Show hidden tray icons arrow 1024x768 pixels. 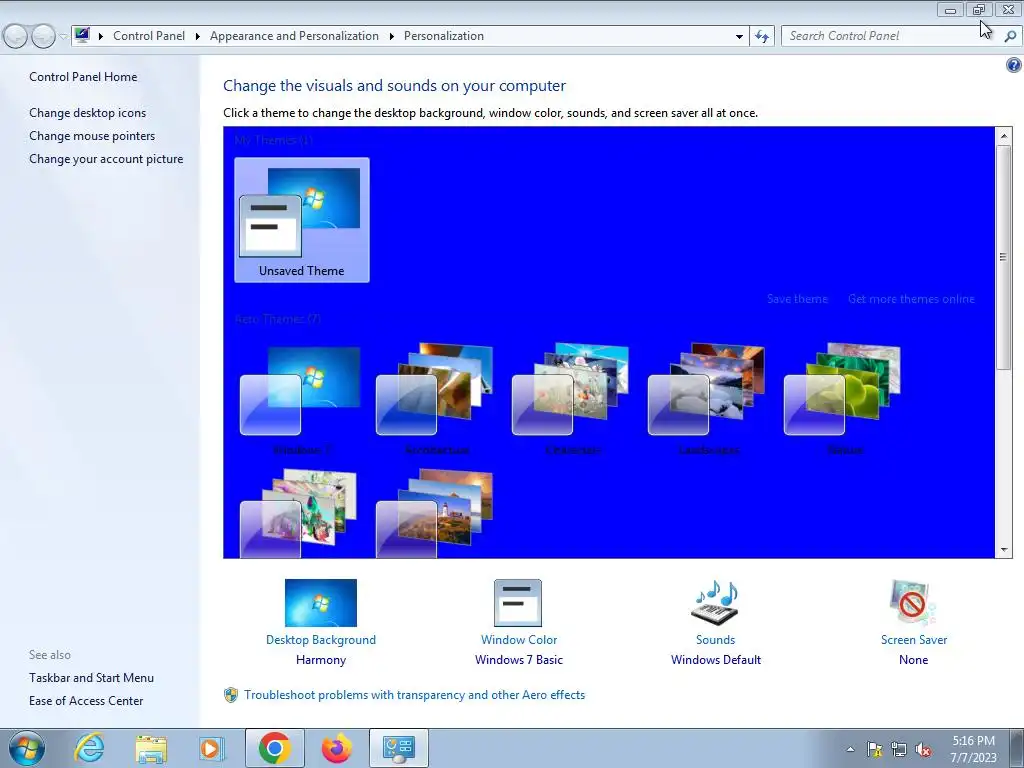click(x=850, y=749)
